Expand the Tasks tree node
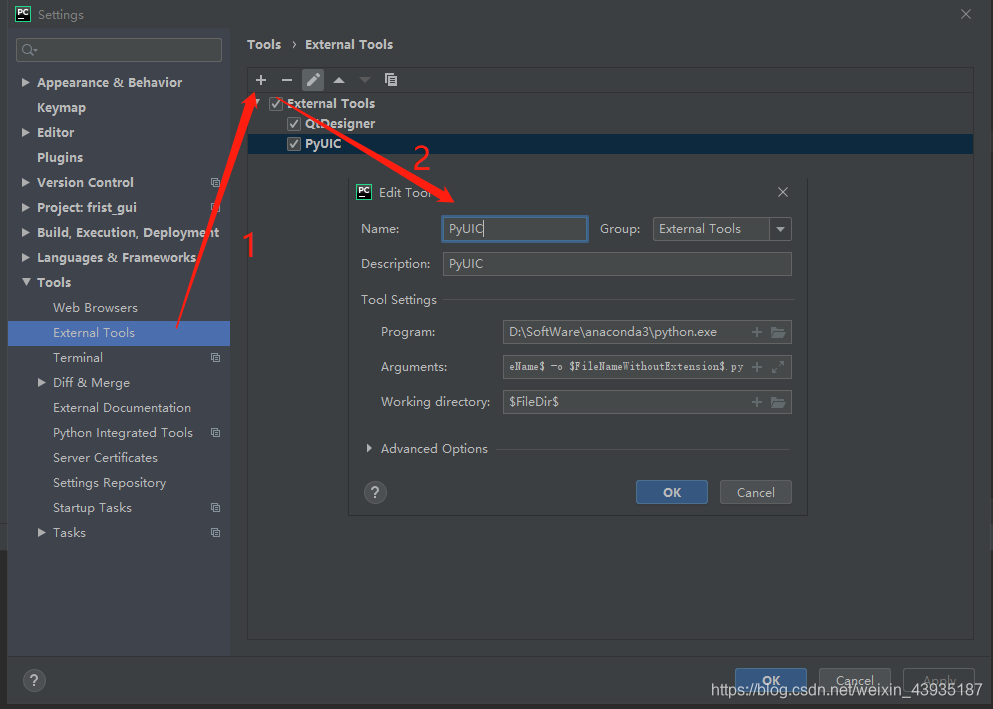This screenshot has height=709, width=993. pyautogui.click(x=42, y=533)
